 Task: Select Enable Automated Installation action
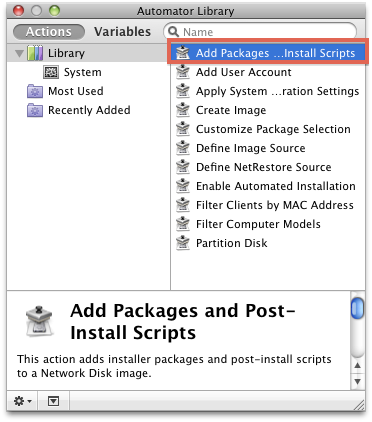click(268, 186)
